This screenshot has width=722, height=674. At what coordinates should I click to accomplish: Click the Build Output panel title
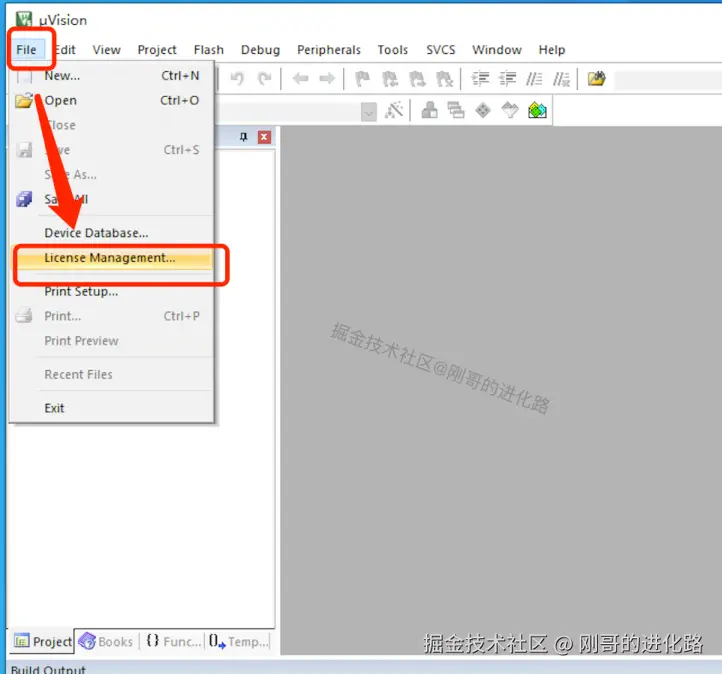click(x=48, y=669)
